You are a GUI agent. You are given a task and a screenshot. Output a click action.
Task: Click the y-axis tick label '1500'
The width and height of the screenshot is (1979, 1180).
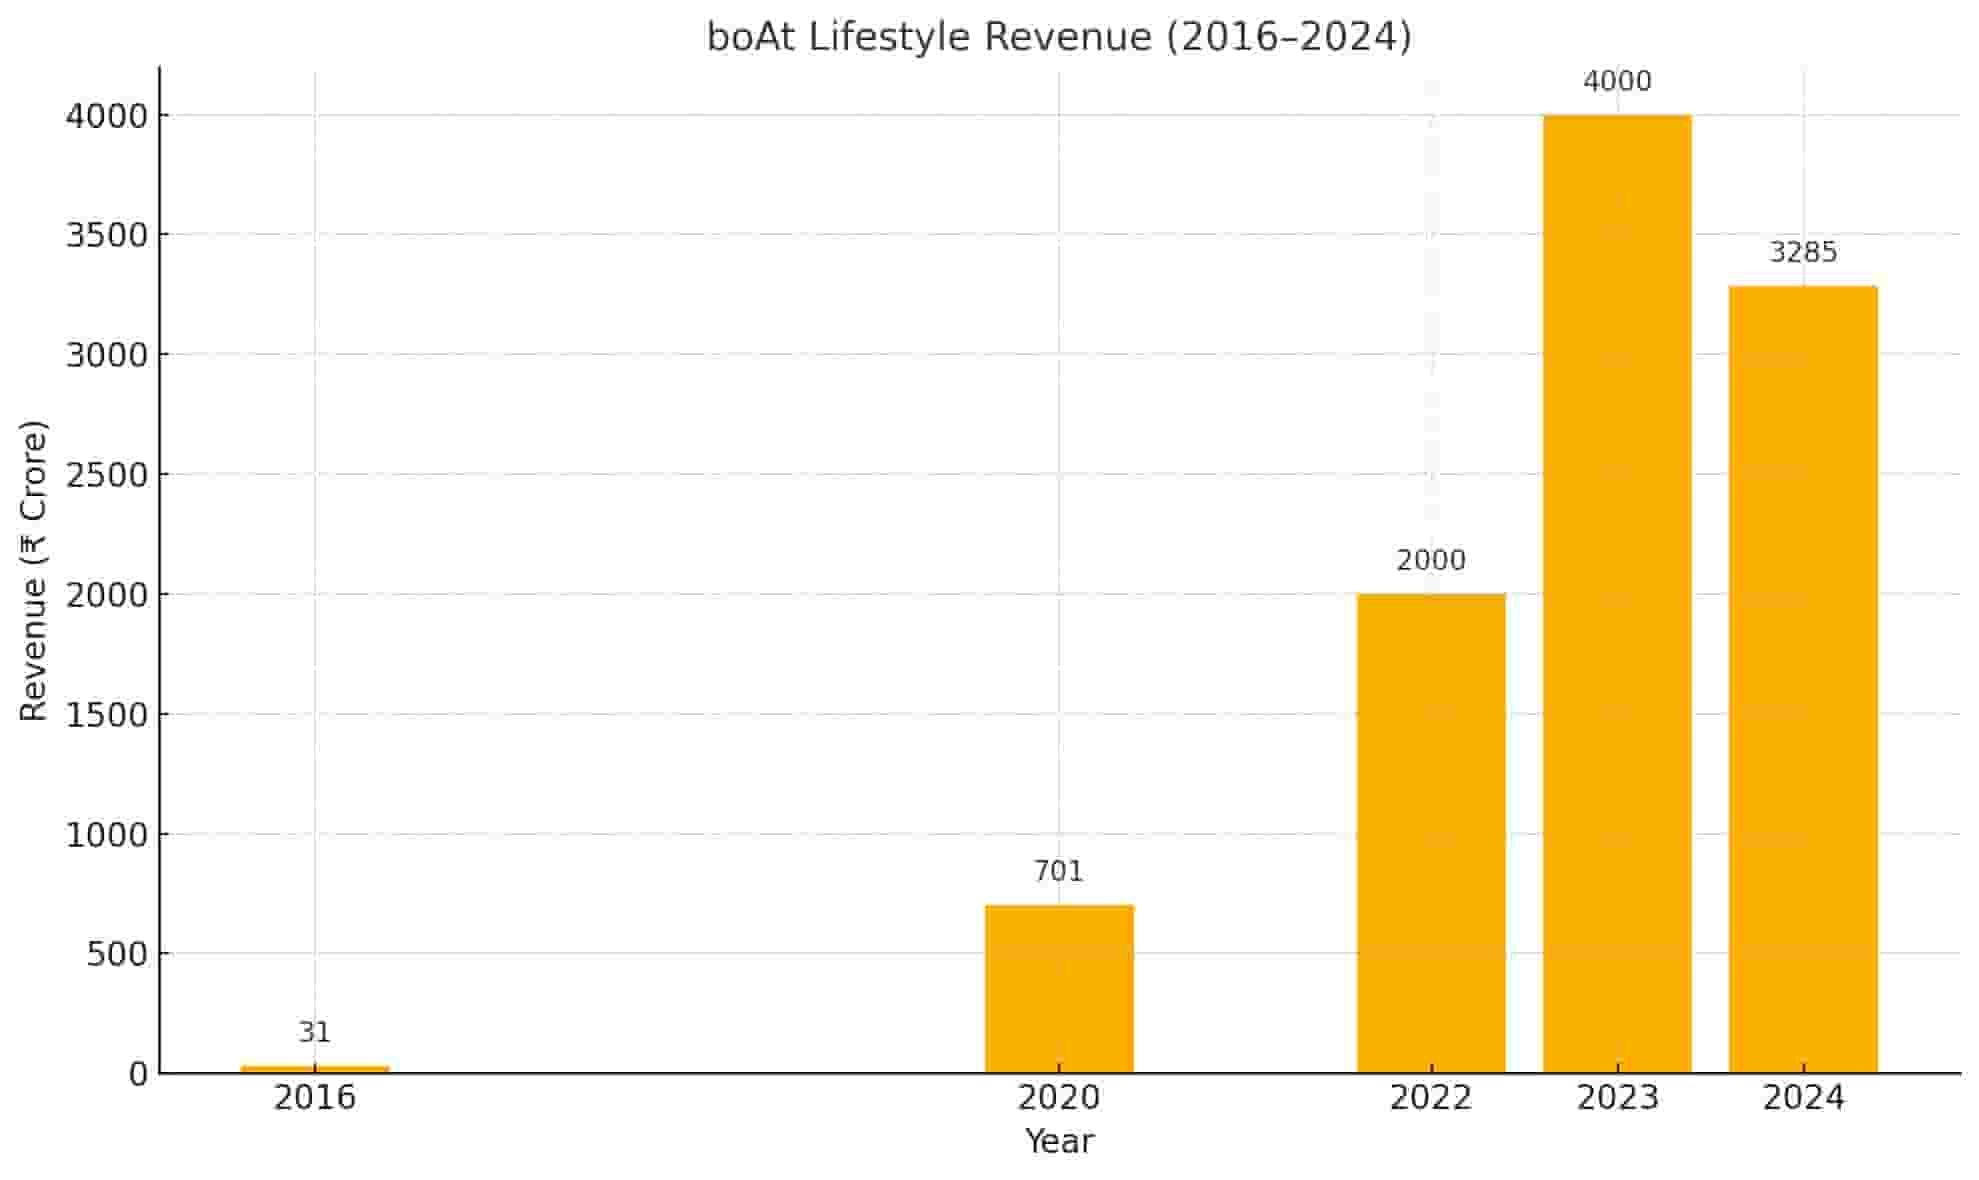coord(107,714)
